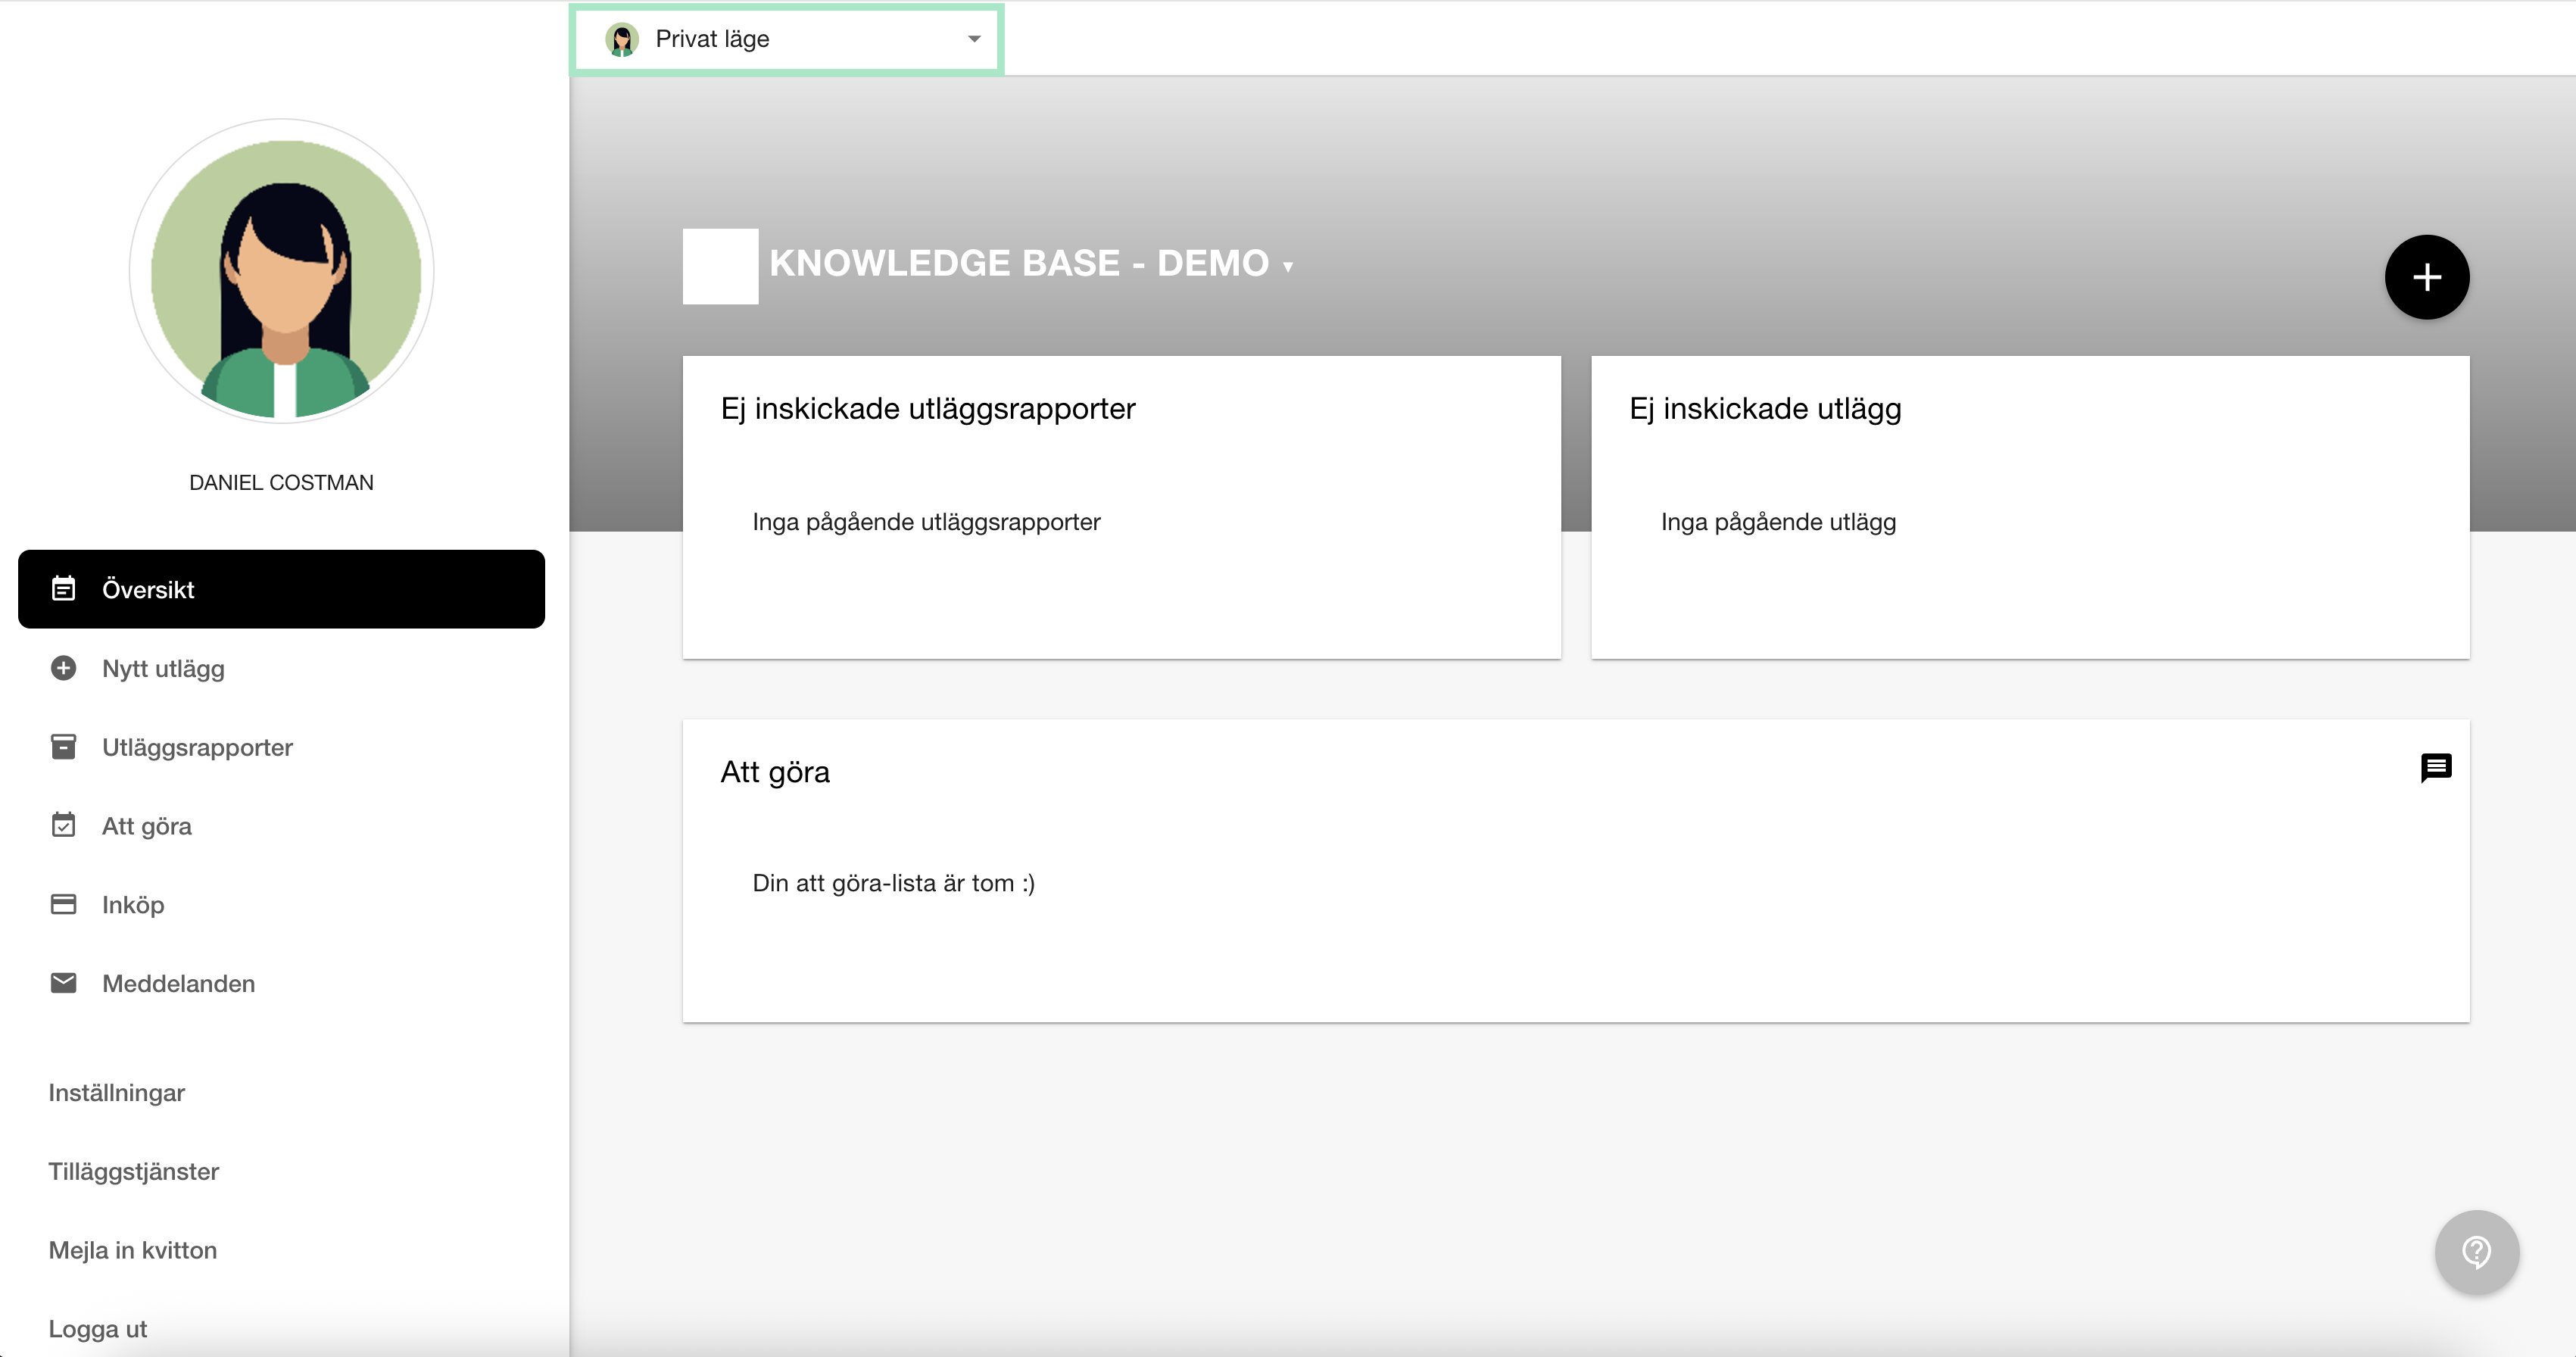Image resolution: width=2576 pixels, height=1357 pixels.
Task: Select Nytt utlägg in the sidebar
Action: point(281,668)
